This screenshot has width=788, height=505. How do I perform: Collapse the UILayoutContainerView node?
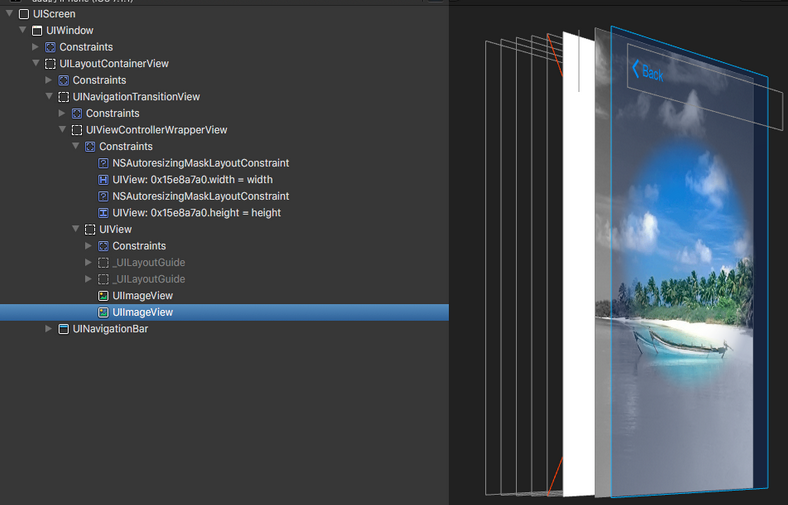(36, 63)
